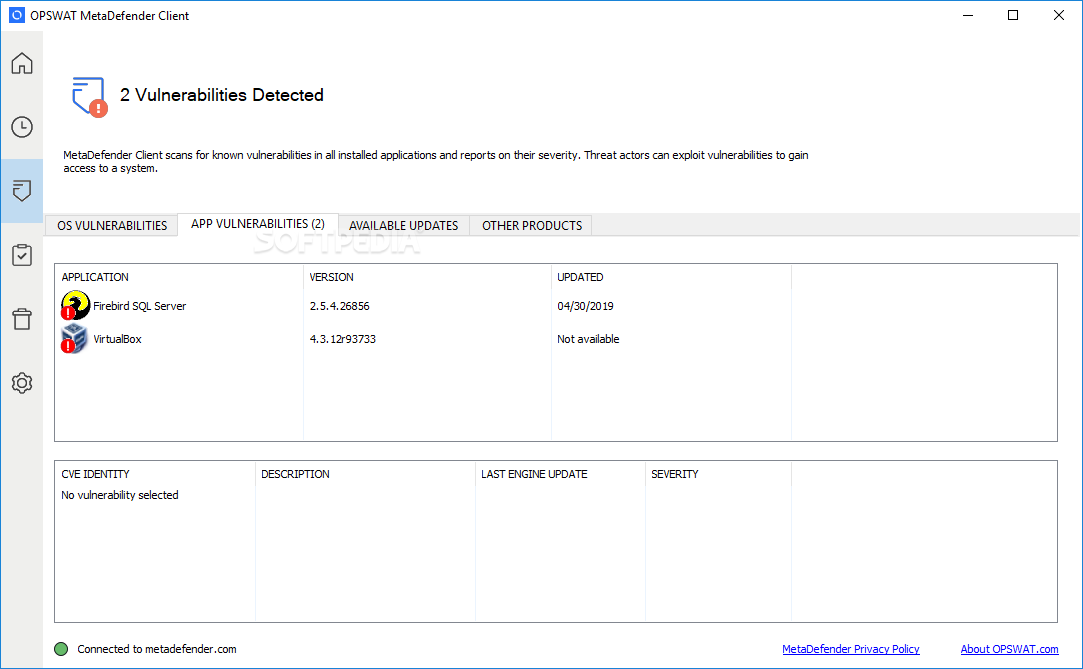Screen dimensions: 1083x669
Task: Maximize the MetaDefender Client window
Action: pos(1013,15)
